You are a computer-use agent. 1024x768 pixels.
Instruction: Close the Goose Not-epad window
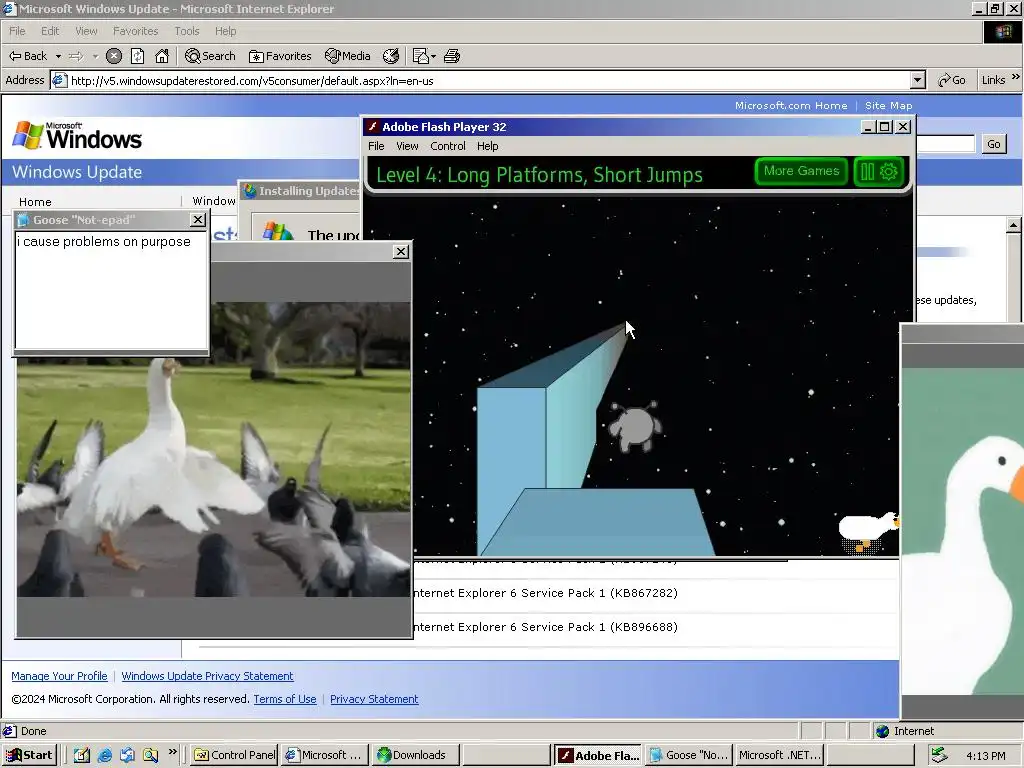tap(198, 219)
